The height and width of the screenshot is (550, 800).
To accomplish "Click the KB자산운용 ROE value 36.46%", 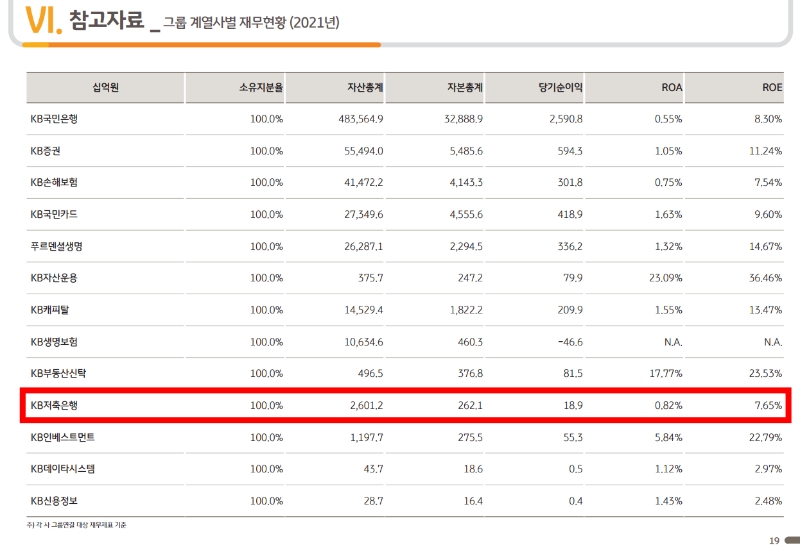I will point(763,278).
